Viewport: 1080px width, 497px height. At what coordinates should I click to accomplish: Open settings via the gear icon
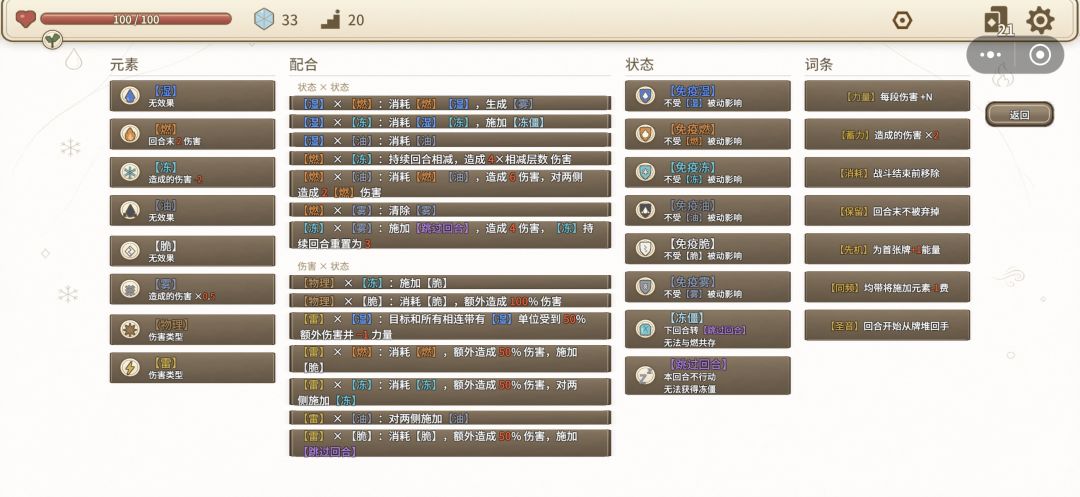coord(1040,20)
